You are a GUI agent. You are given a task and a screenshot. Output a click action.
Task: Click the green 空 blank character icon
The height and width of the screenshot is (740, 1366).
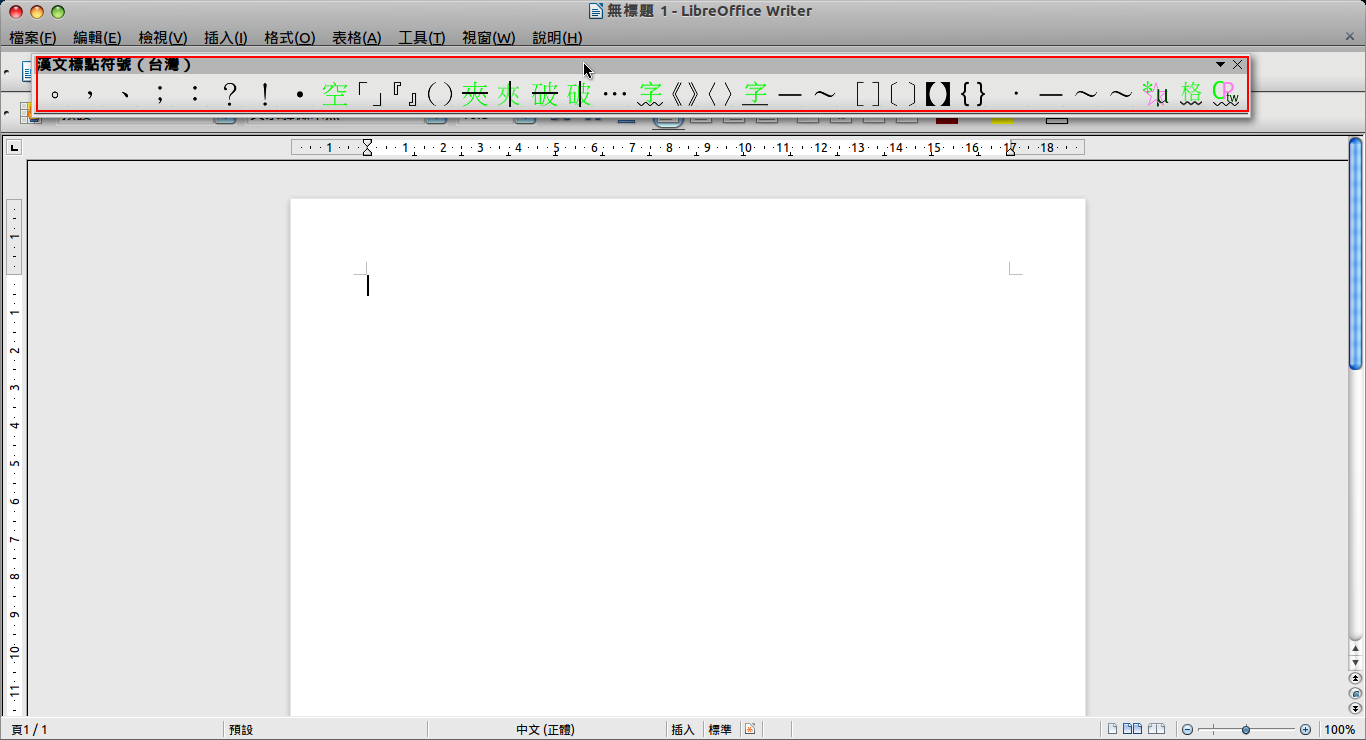[335, 95]
